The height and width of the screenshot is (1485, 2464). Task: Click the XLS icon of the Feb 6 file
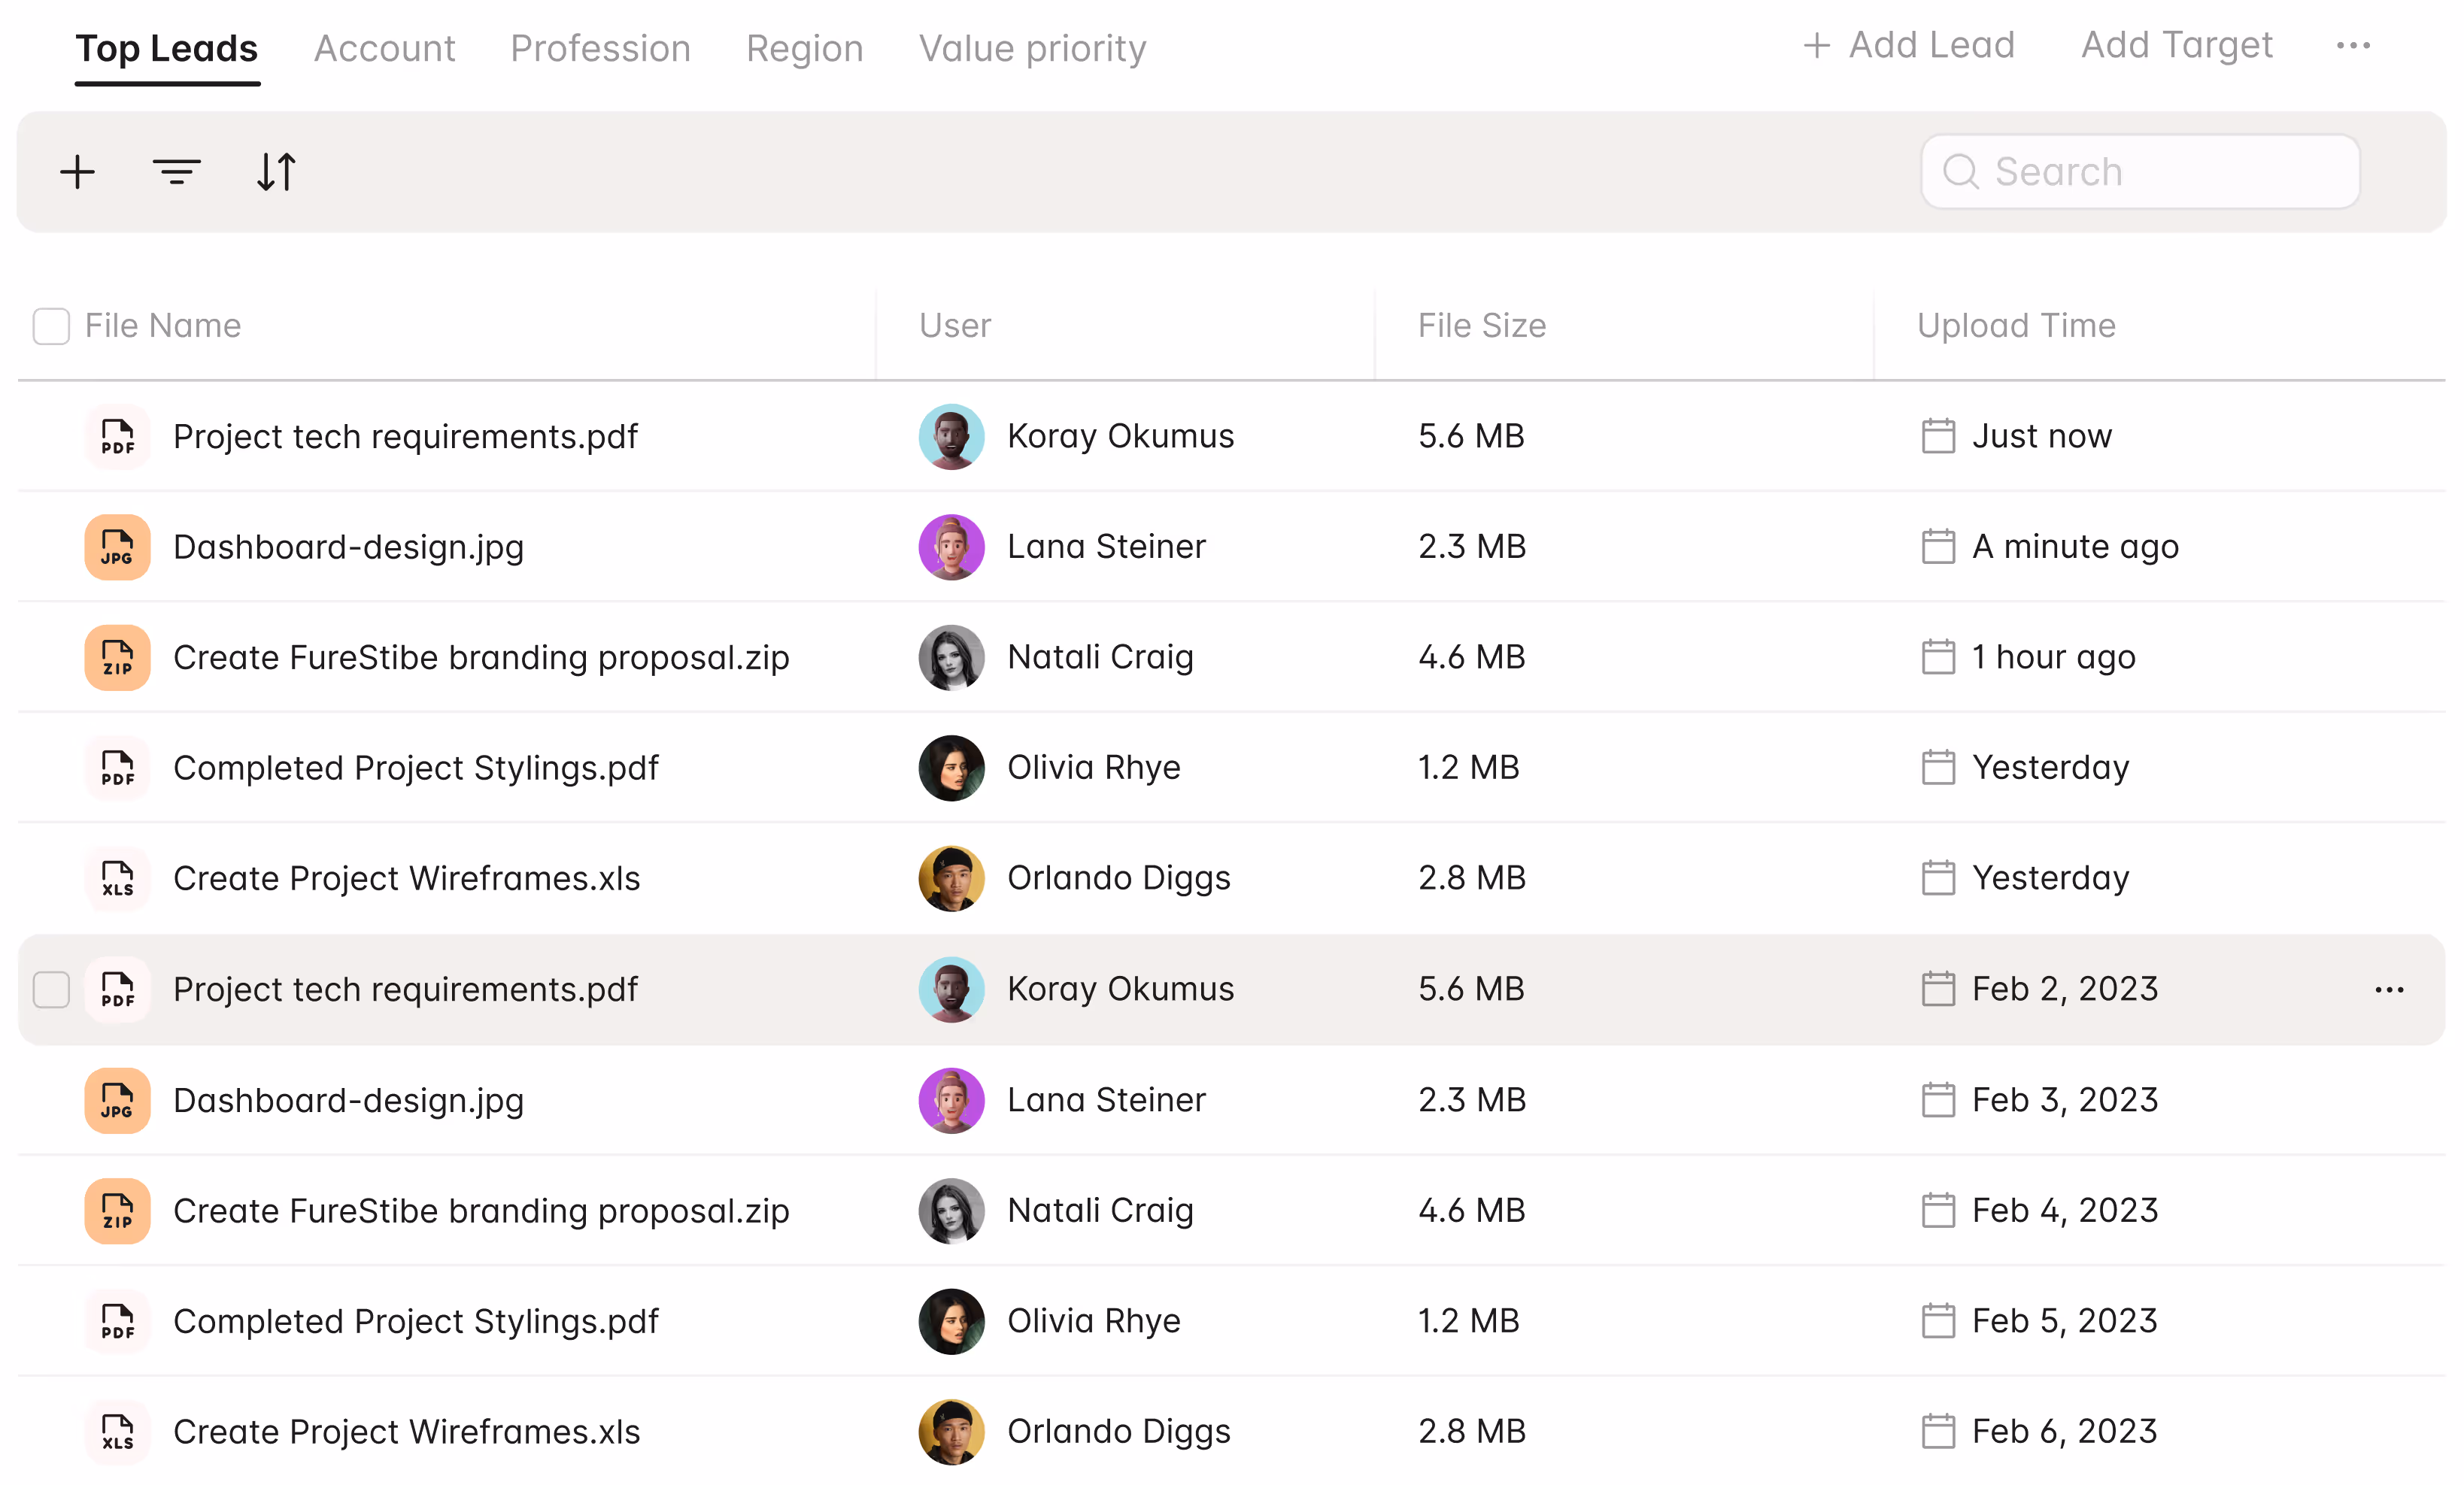pyautogui.click(x=117, y=1431)
